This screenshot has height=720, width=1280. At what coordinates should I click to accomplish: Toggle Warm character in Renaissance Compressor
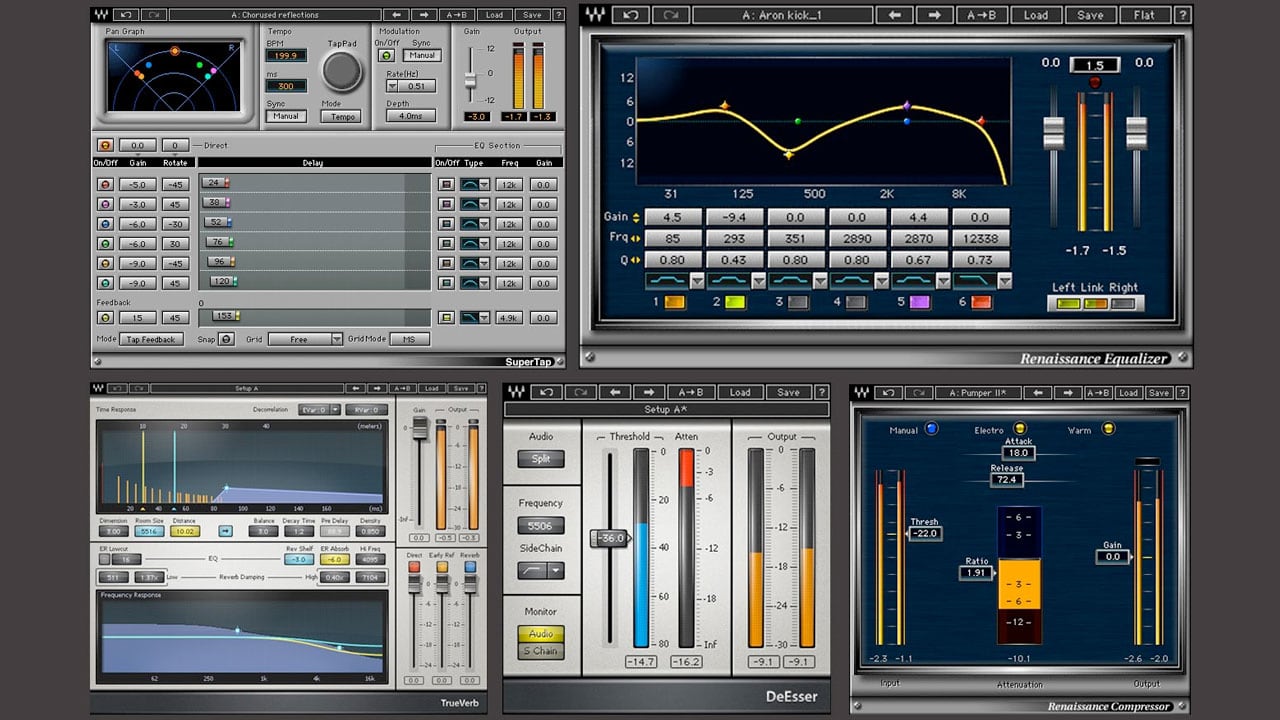(x=1108, y=429)
